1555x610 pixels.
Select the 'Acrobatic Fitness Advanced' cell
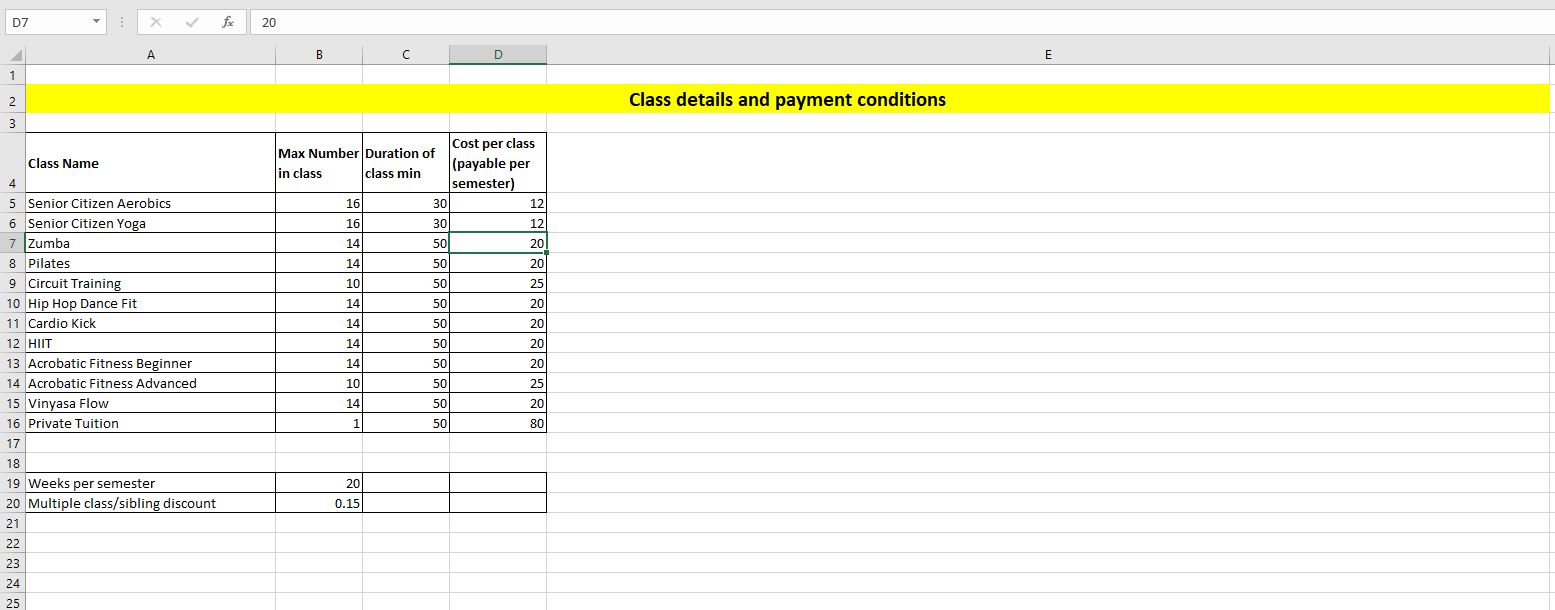click(150, 383)
